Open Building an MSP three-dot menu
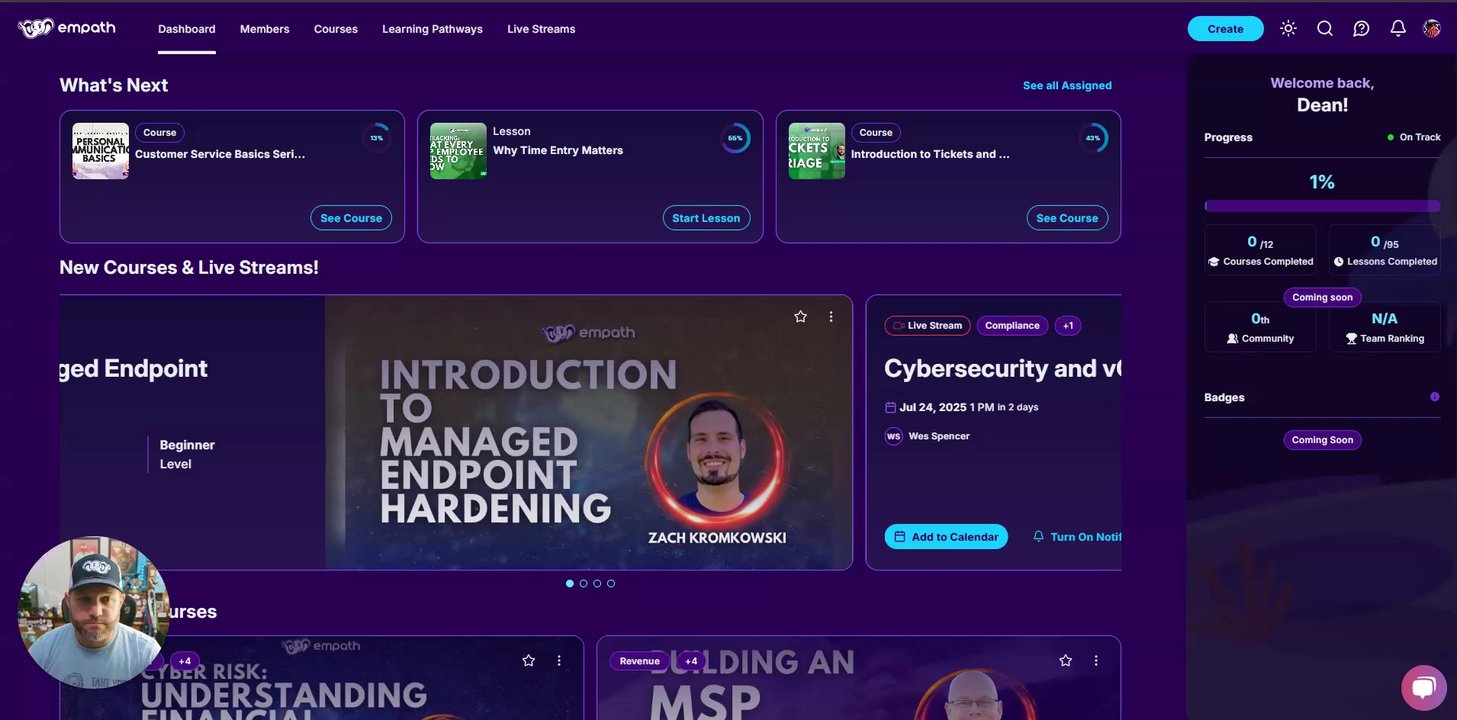The width and height of the screenshot is (1457, 720). 1096,661
